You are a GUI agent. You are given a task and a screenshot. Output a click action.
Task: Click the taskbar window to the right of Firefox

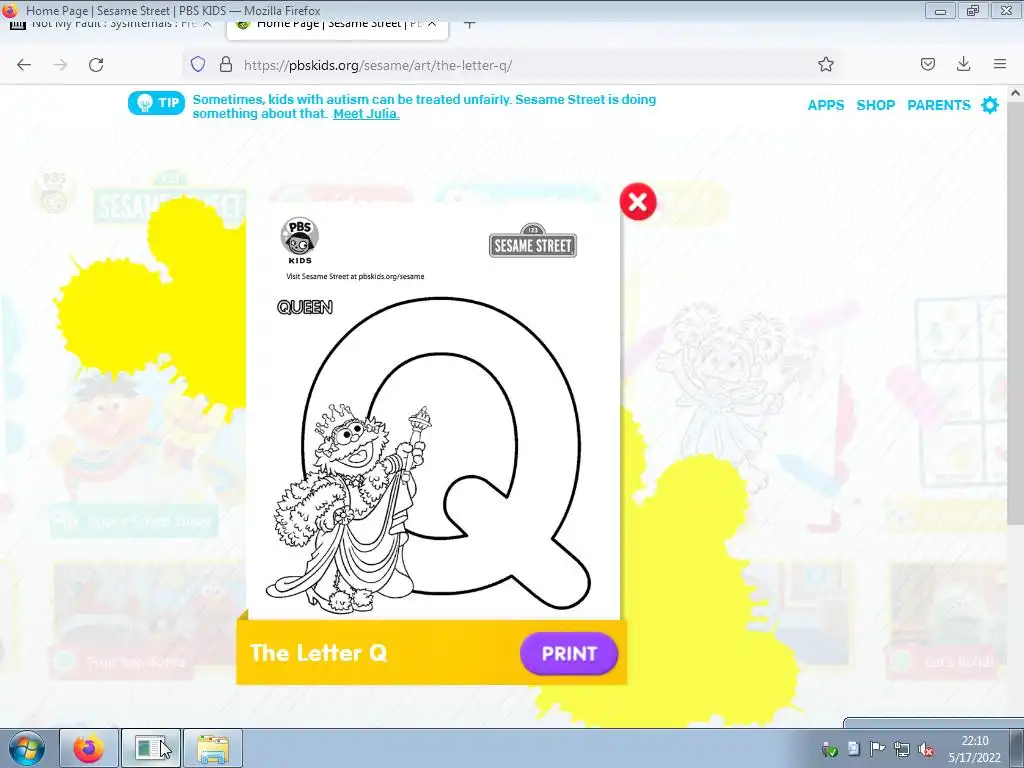click(x=151, y=748)
